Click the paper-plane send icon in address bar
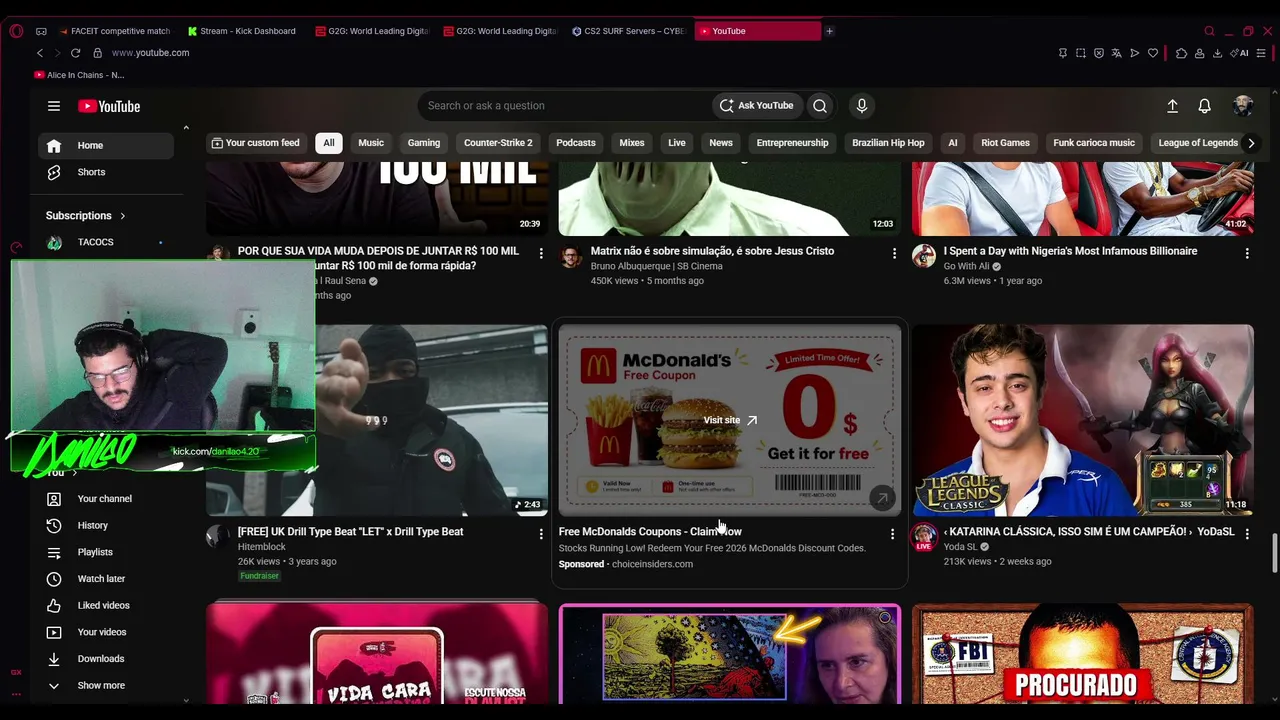 point(1135,53)
